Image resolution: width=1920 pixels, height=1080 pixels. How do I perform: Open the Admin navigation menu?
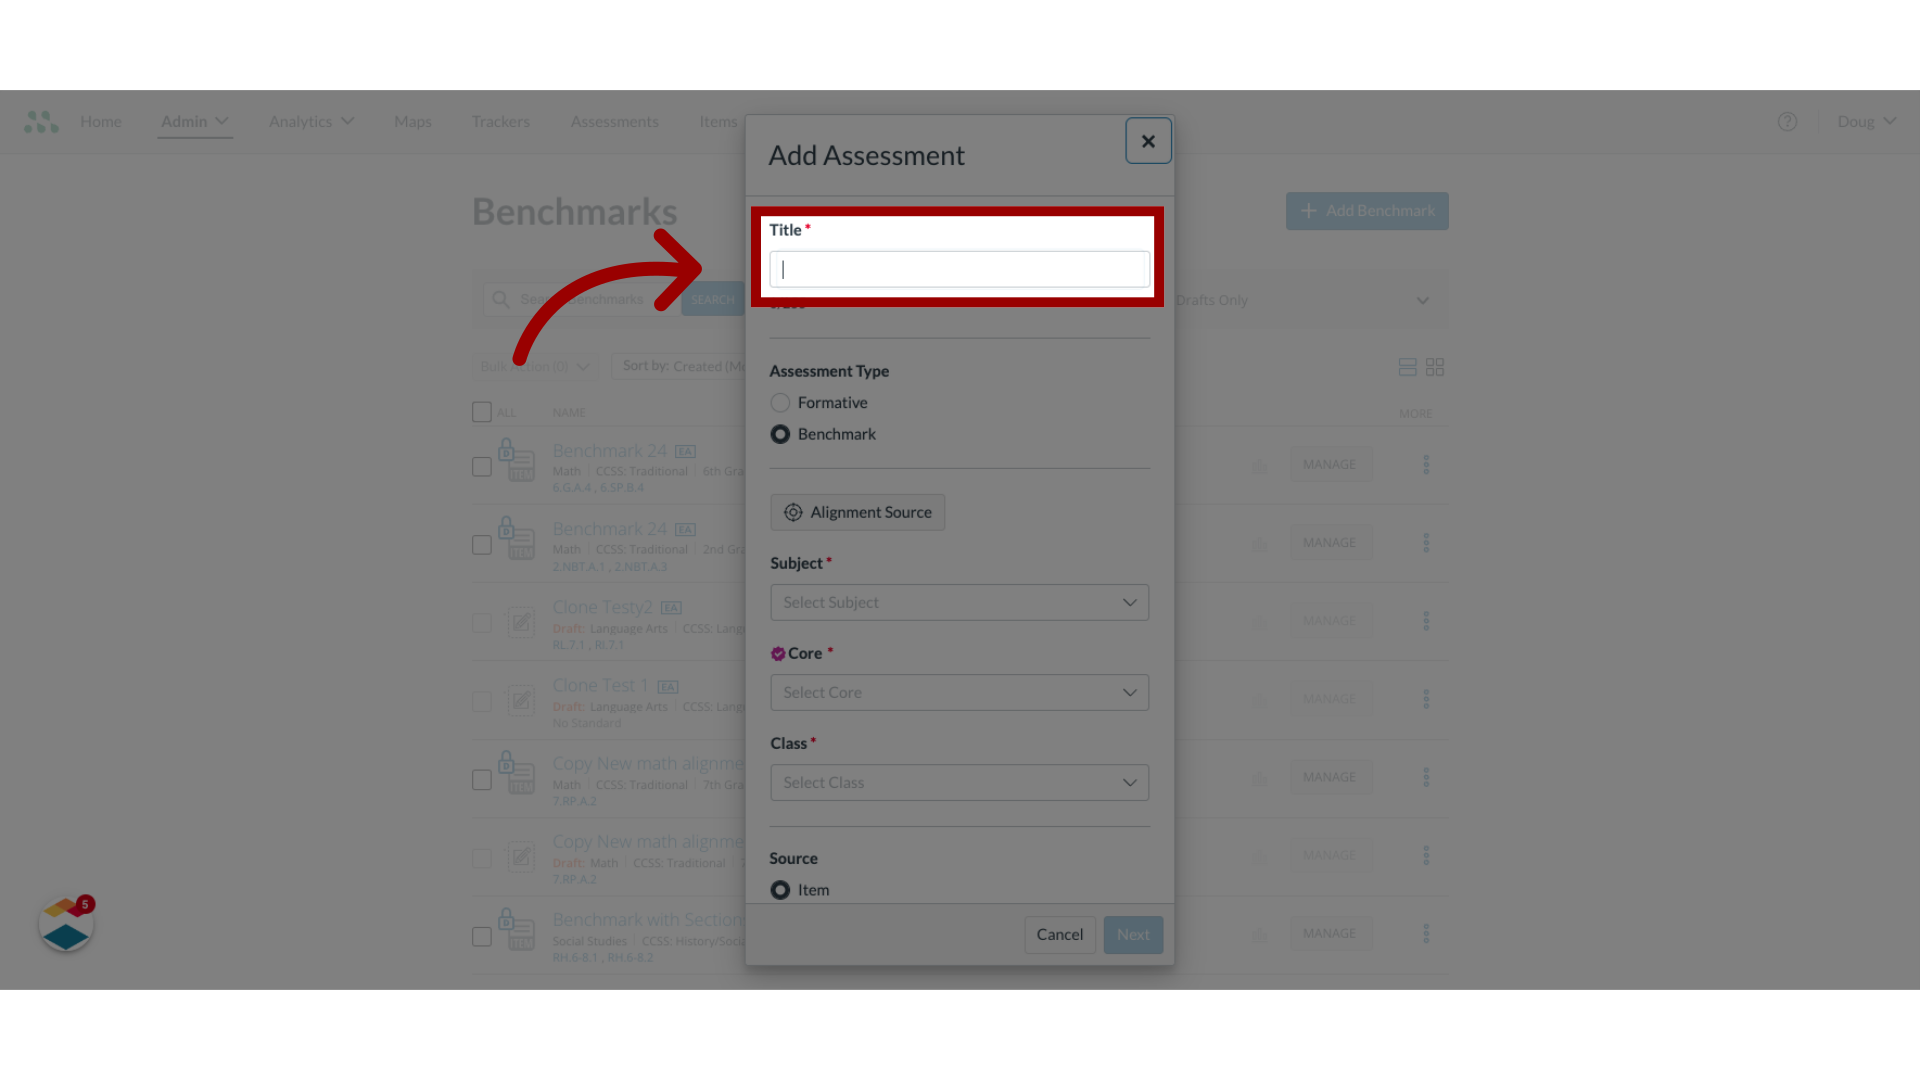pyautogui.click(x=195, y=121)
